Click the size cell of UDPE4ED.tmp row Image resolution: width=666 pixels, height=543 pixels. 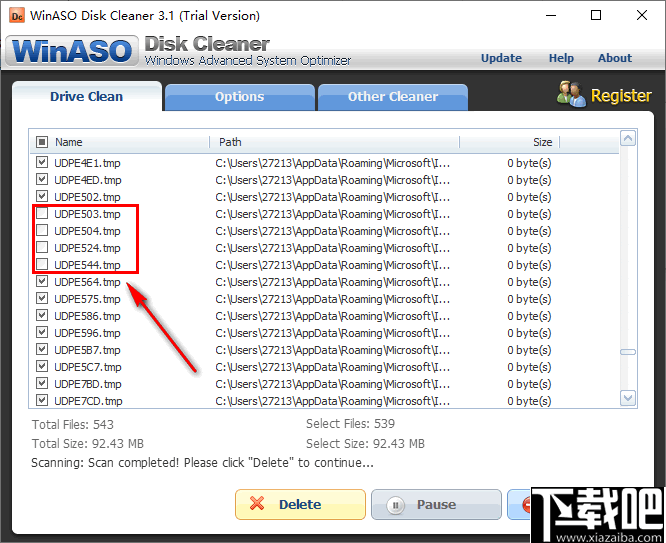pyautogui.click(x=529, y=180)
